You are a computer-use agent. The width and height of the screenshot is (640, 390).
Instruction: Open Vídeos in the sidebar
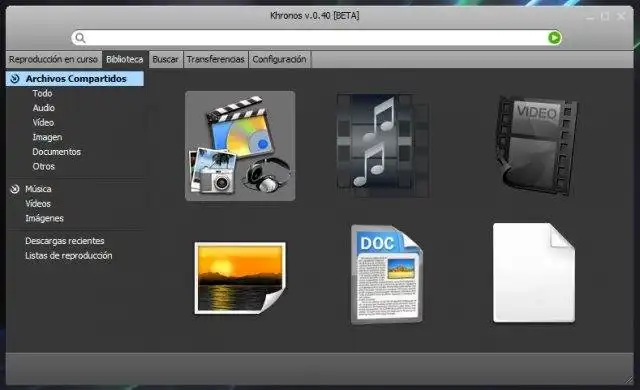(38, 204)
